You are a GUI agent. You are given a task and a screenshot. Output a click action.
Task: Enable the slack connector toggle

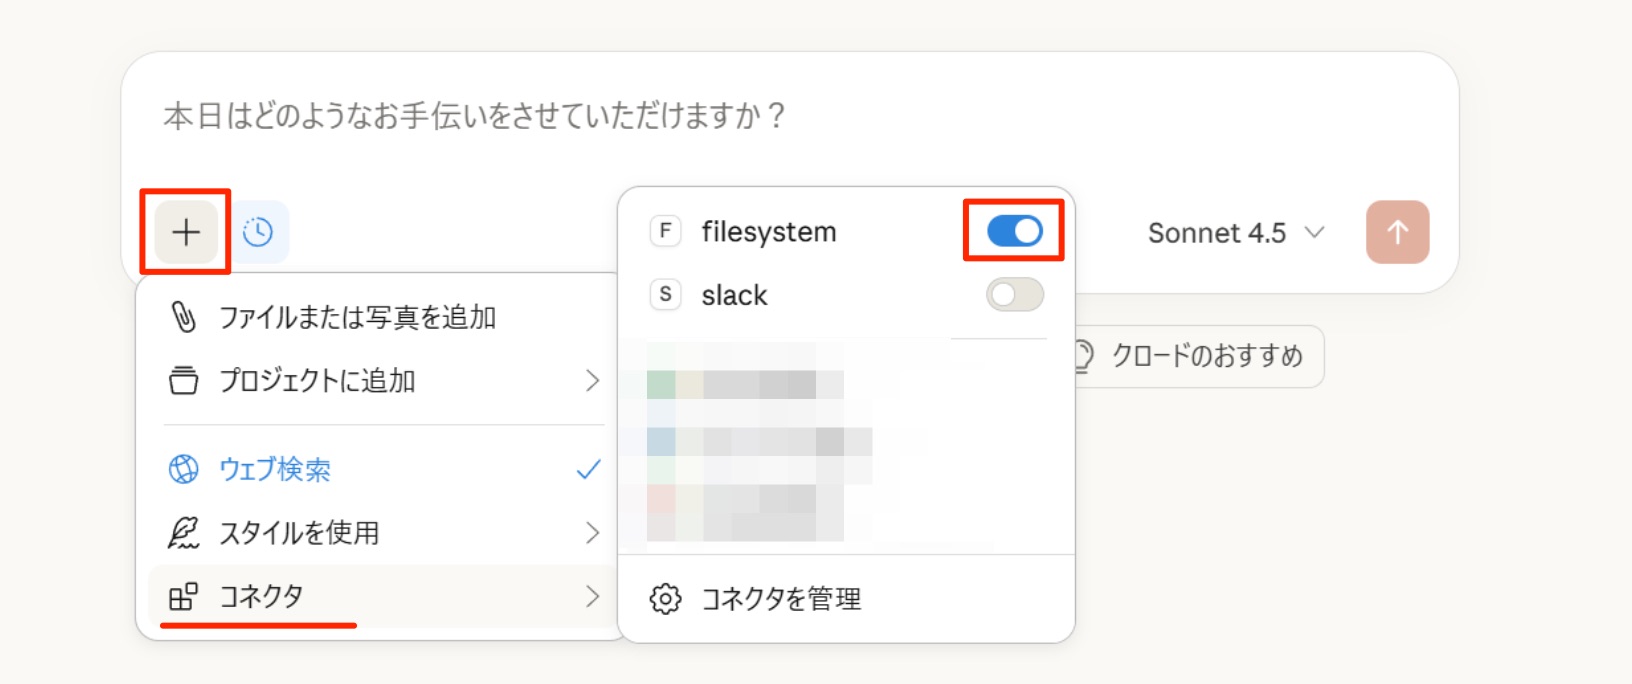pos(1014,295)
